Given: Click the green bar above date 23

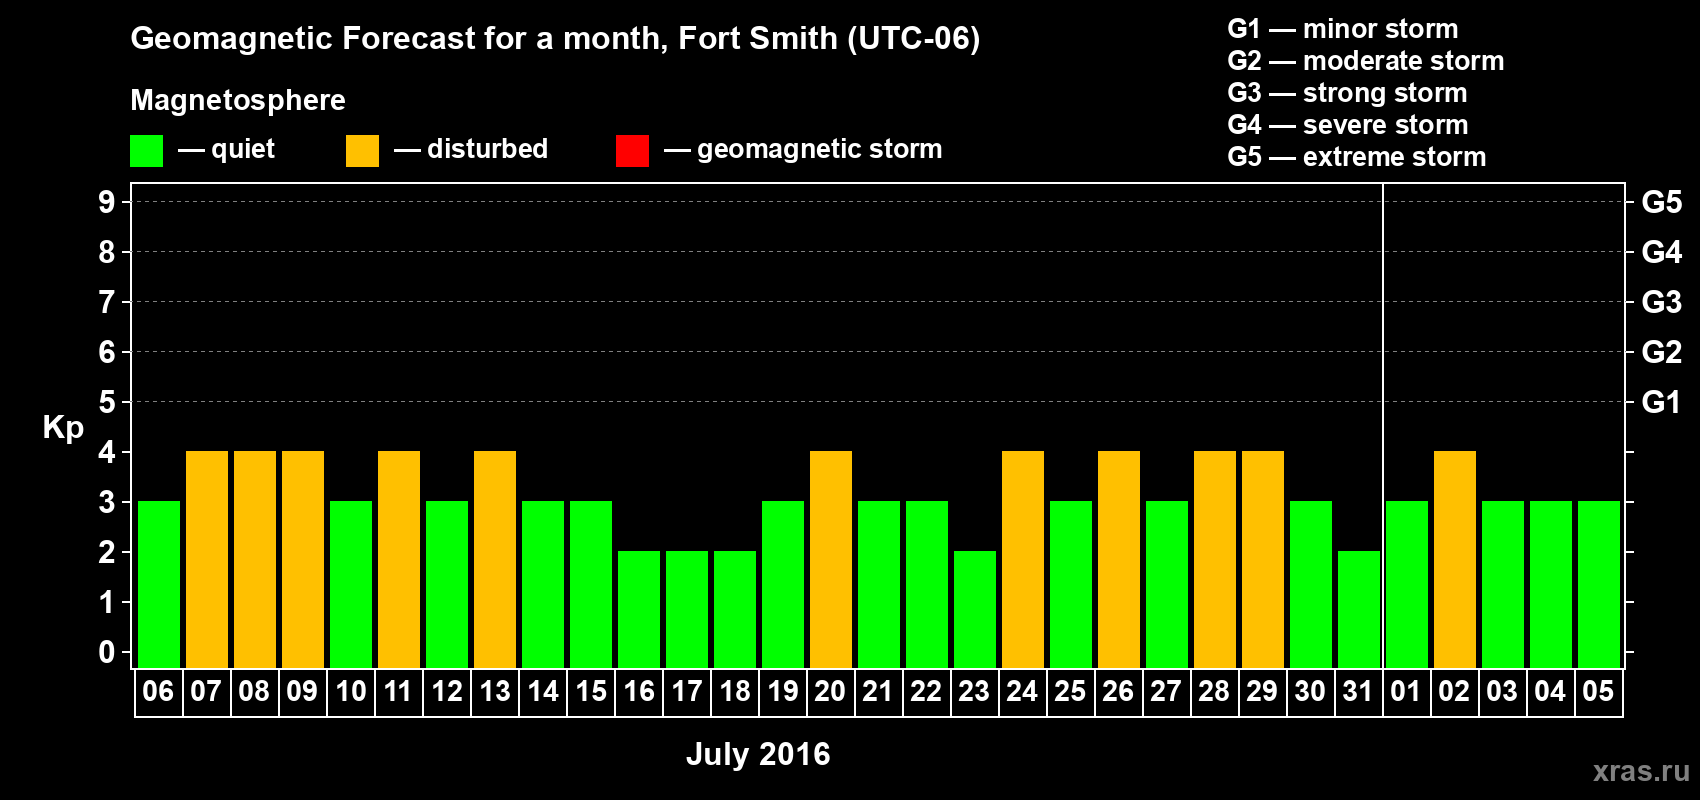Looking at the screenshot, I should (x=975, y=610).
